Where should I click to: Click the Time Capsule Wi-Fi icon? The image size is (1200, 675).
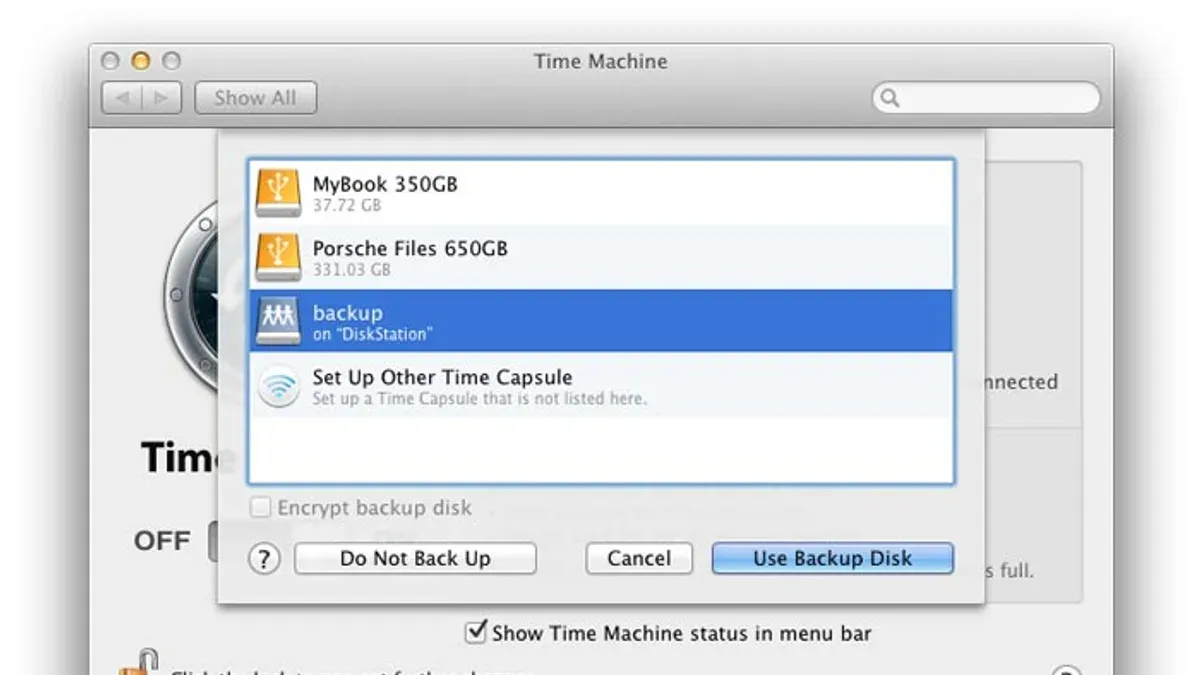pyautogui.click(x=278, y=385)
